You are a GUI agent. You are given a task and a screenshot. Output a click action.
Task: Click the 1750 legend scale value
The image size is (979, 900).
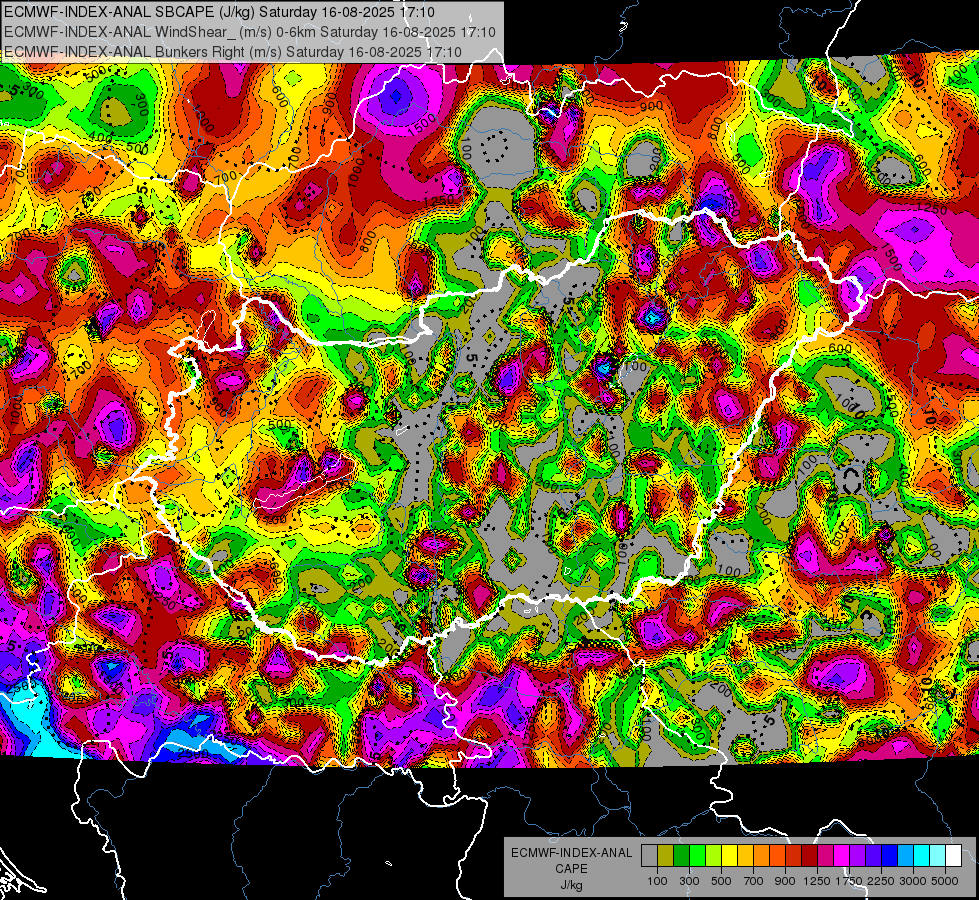(849, 881)
